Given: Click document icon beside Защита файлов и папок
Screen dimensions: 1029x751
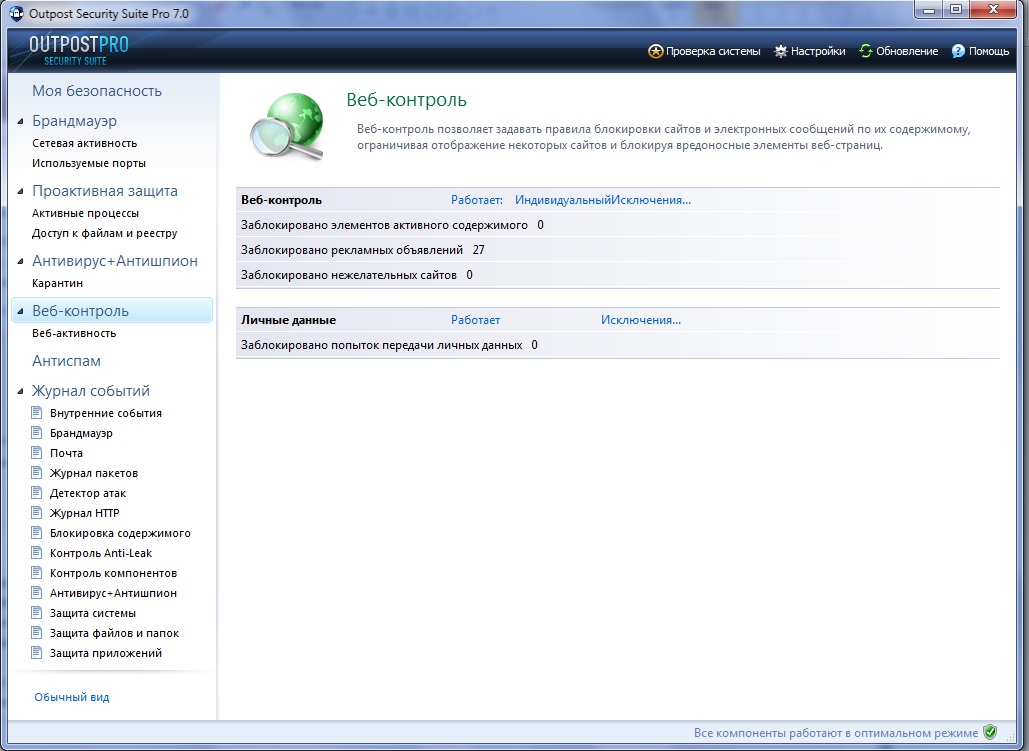Looking at the screenshot, I should pos(37,633).
